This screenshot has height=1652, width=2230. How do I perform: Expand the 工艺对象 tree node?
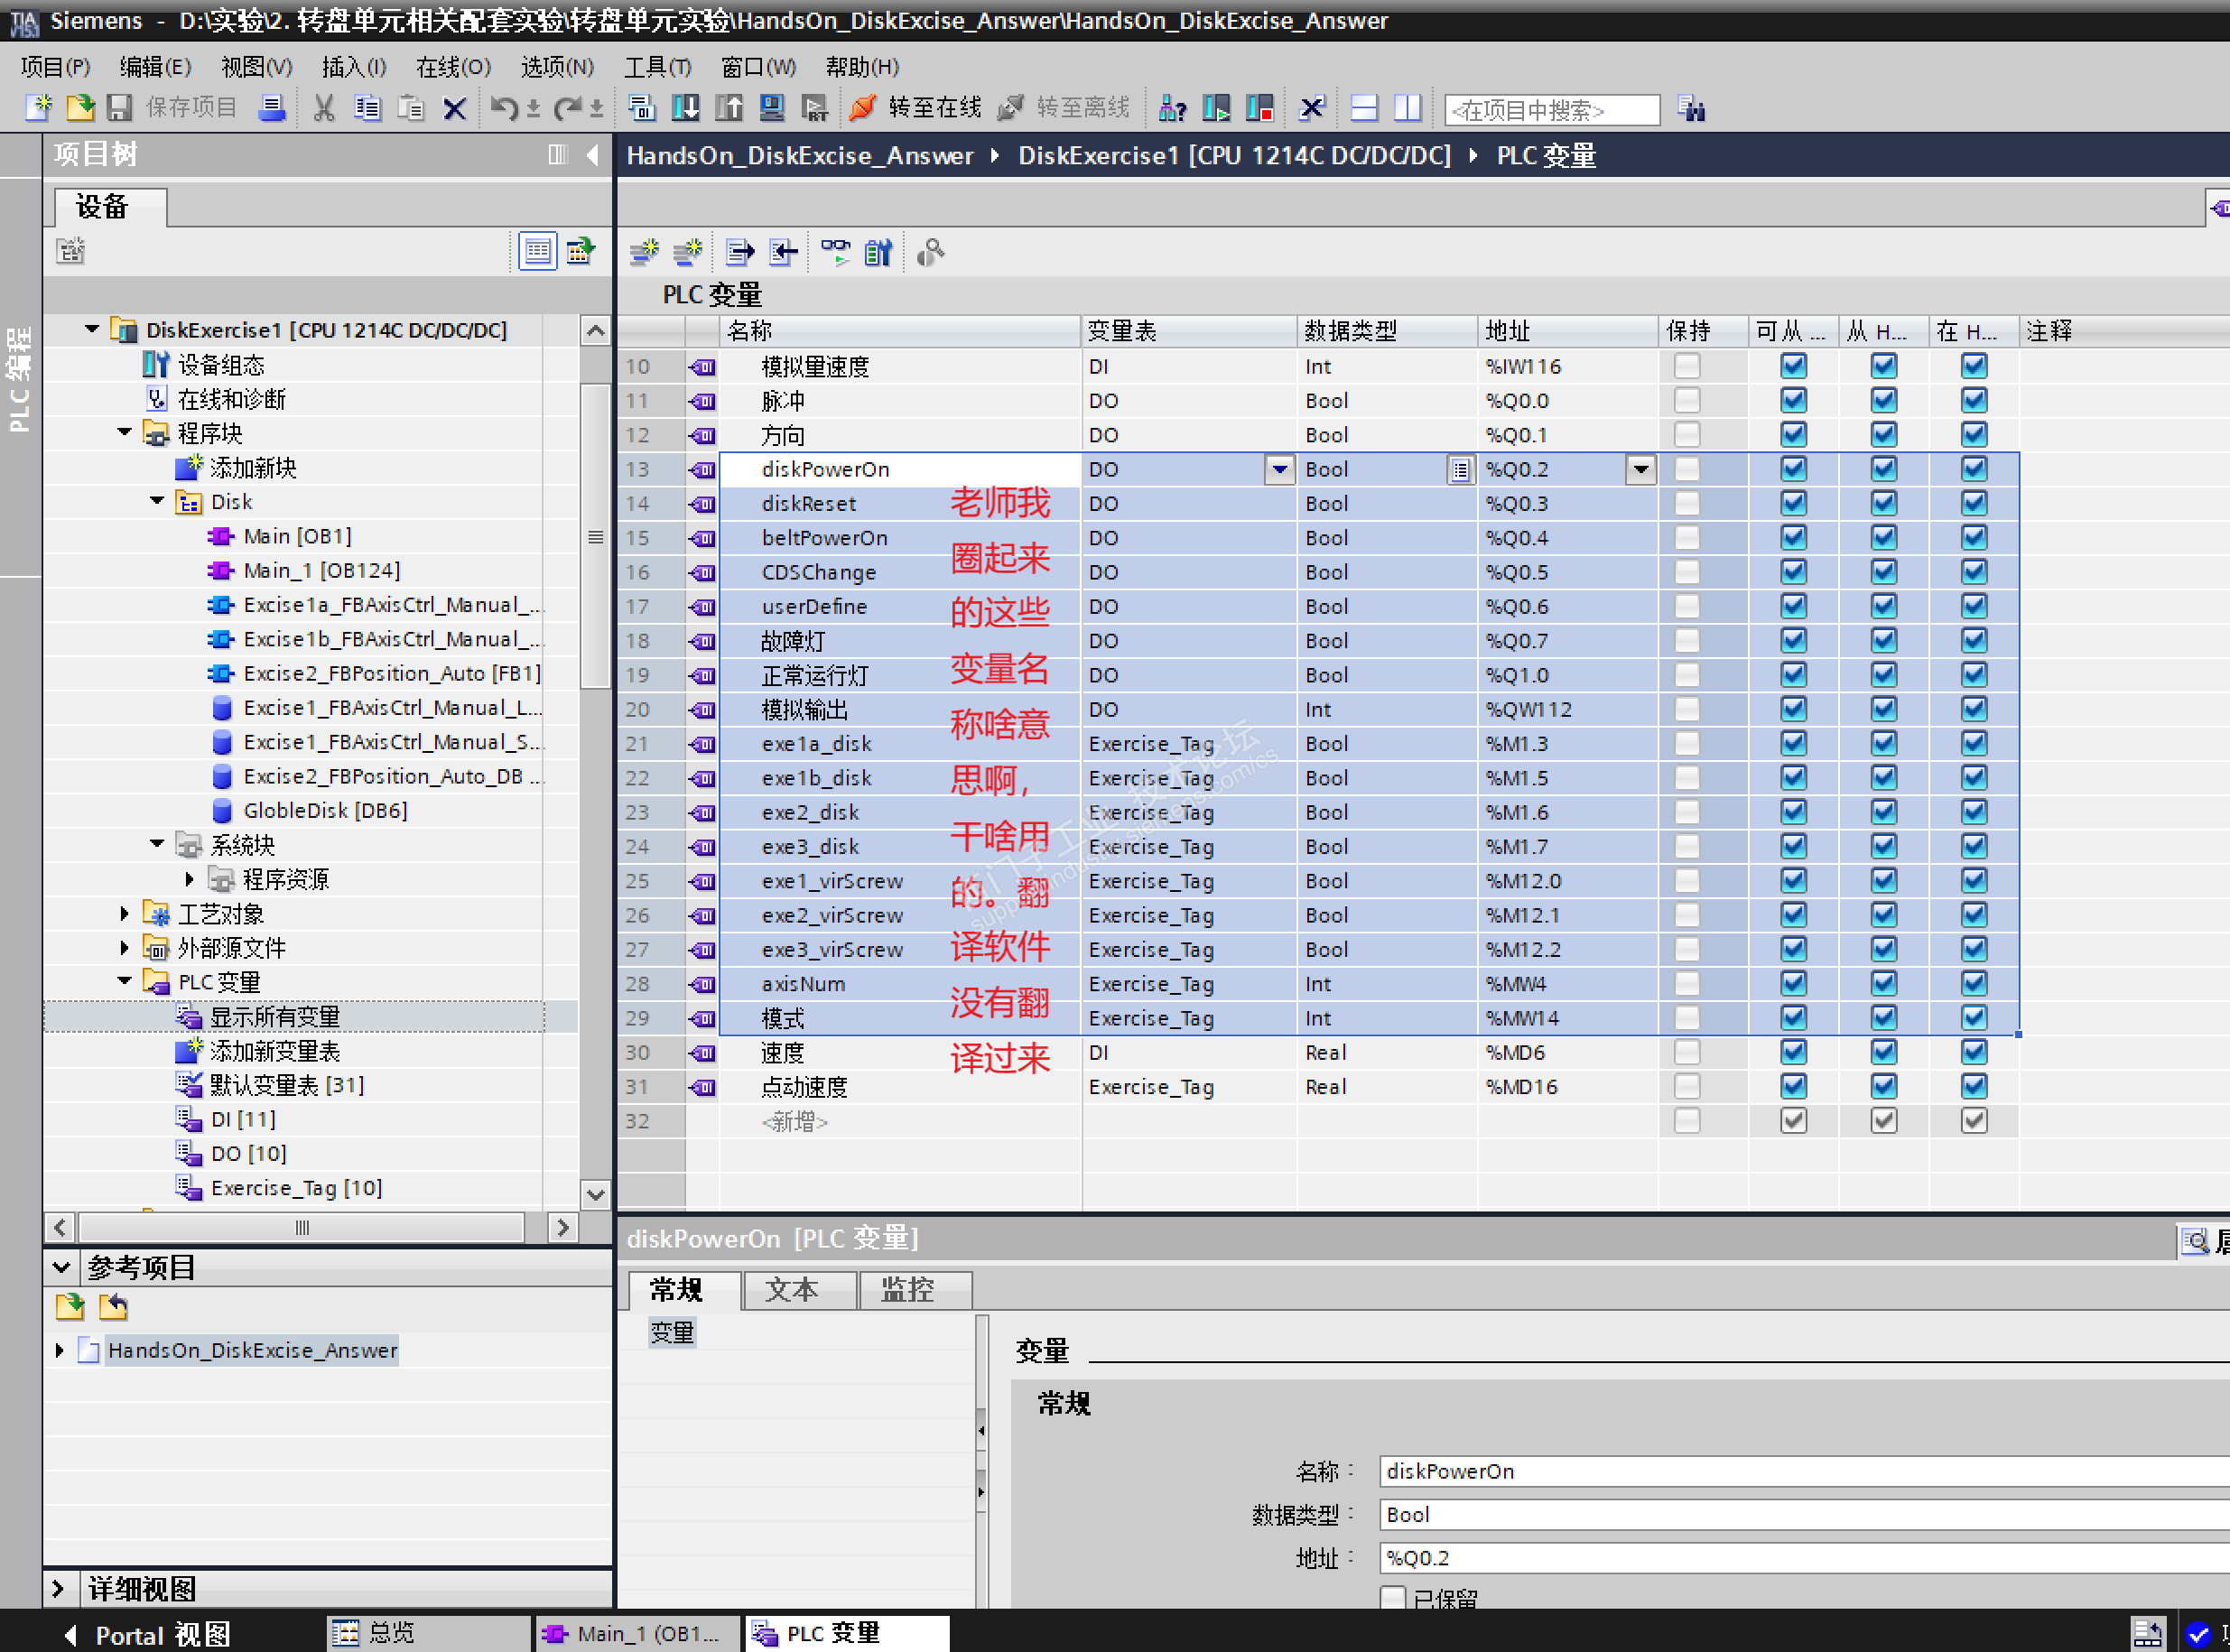click(x=124, y=914)
